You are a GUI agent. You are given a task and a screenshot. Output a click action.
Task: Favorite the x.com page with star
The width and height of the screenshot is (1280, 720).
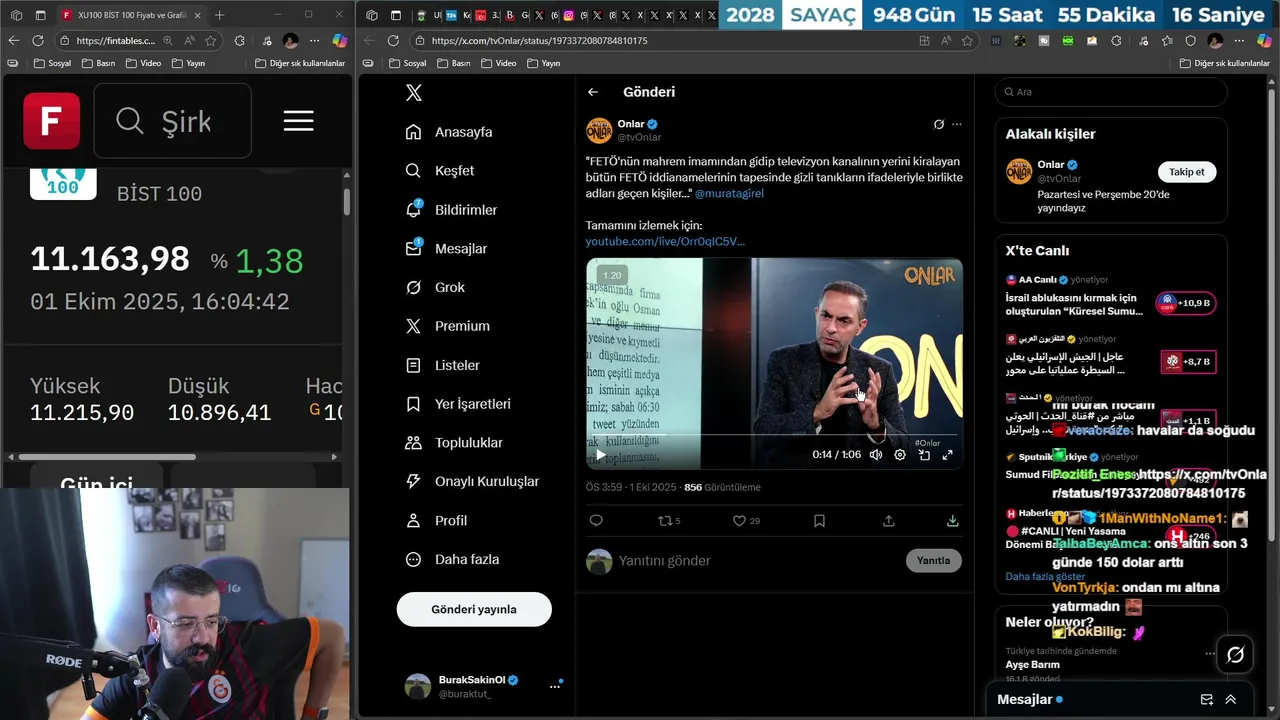click(x=967, y=41)
